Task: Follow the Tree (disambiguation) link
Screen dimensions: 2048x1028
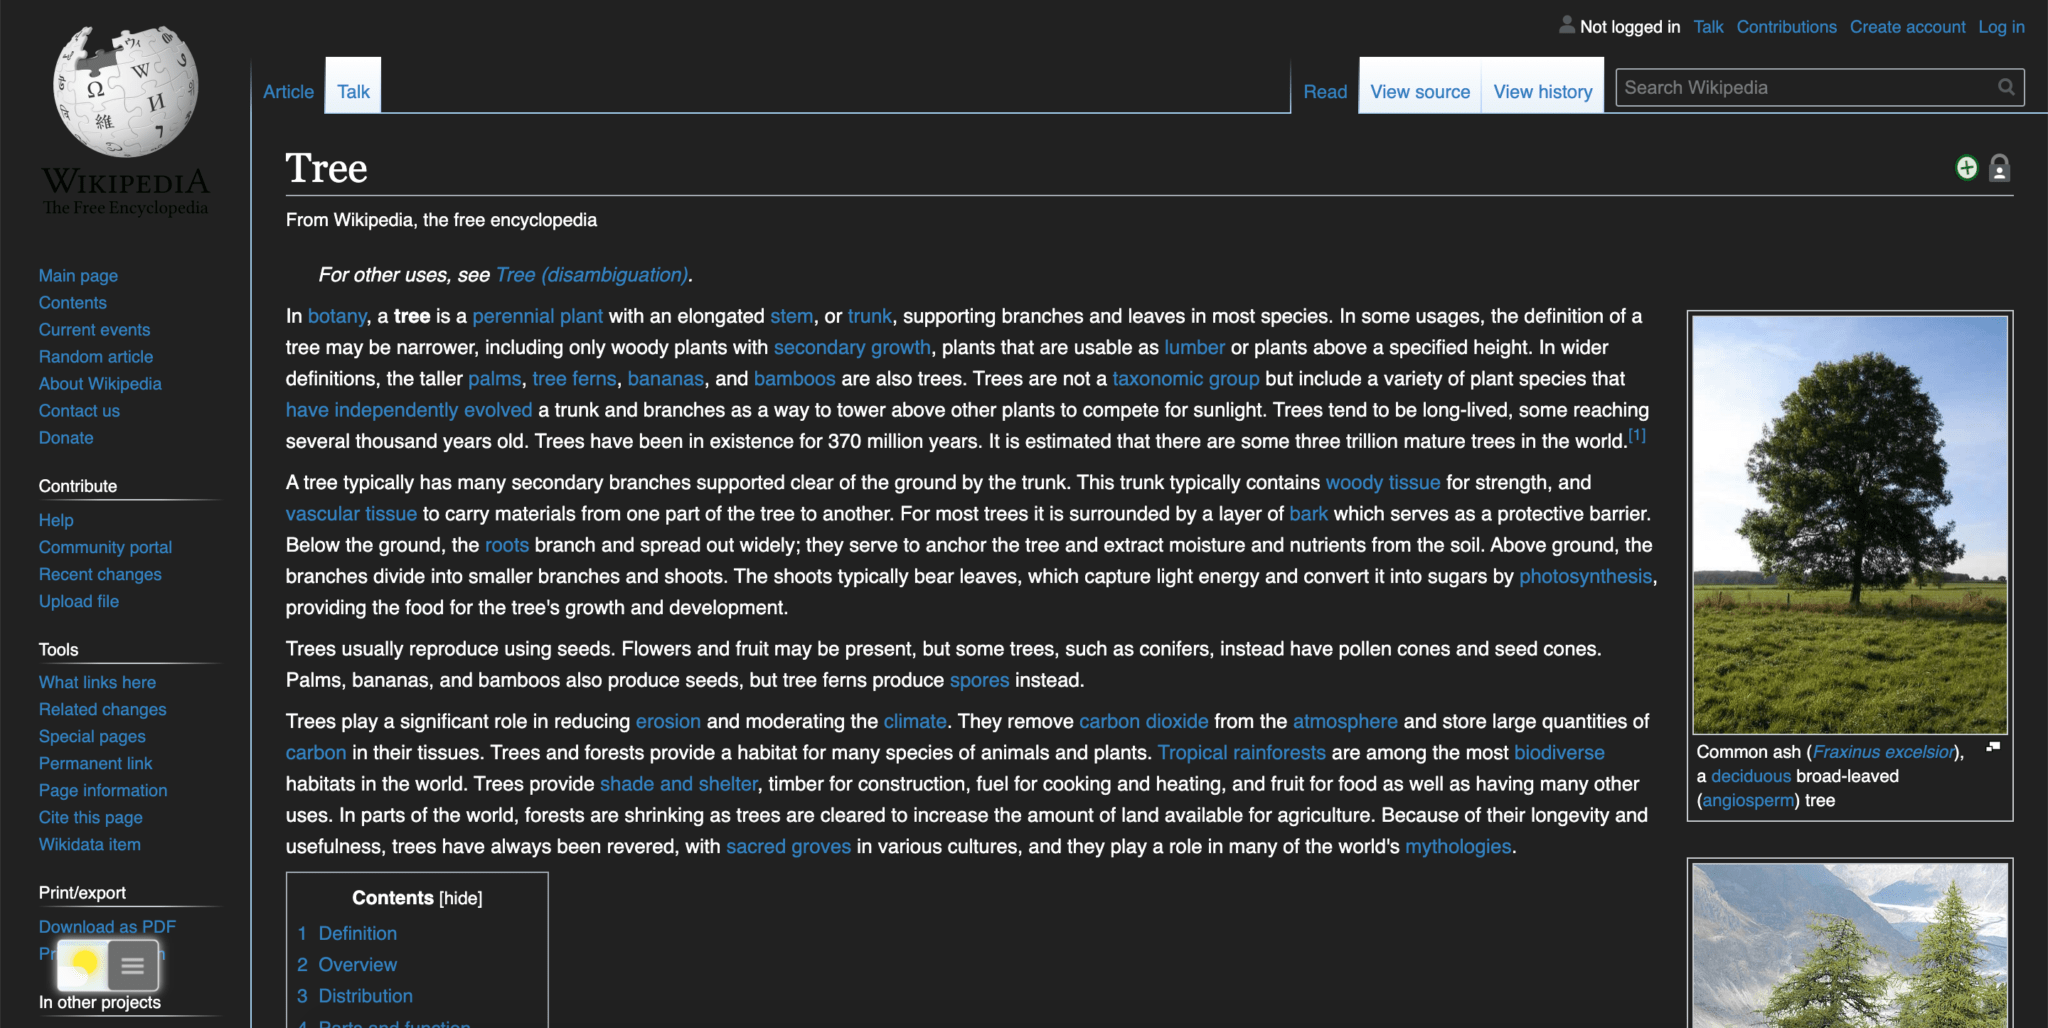Action: (x=592, y=274)
